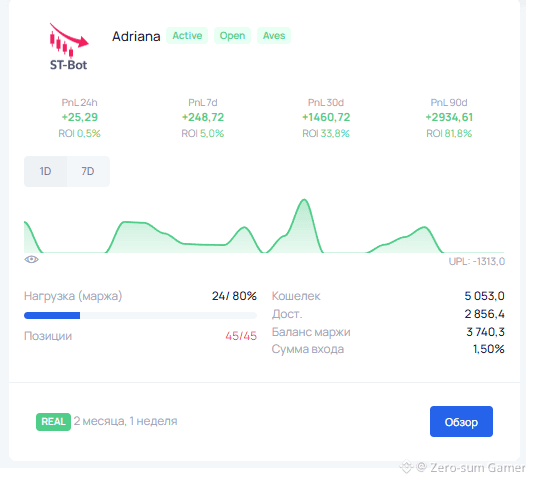Select PnL 7d value +248,72
Viewport: 533px width, 483px height.
tap(203, 117)
